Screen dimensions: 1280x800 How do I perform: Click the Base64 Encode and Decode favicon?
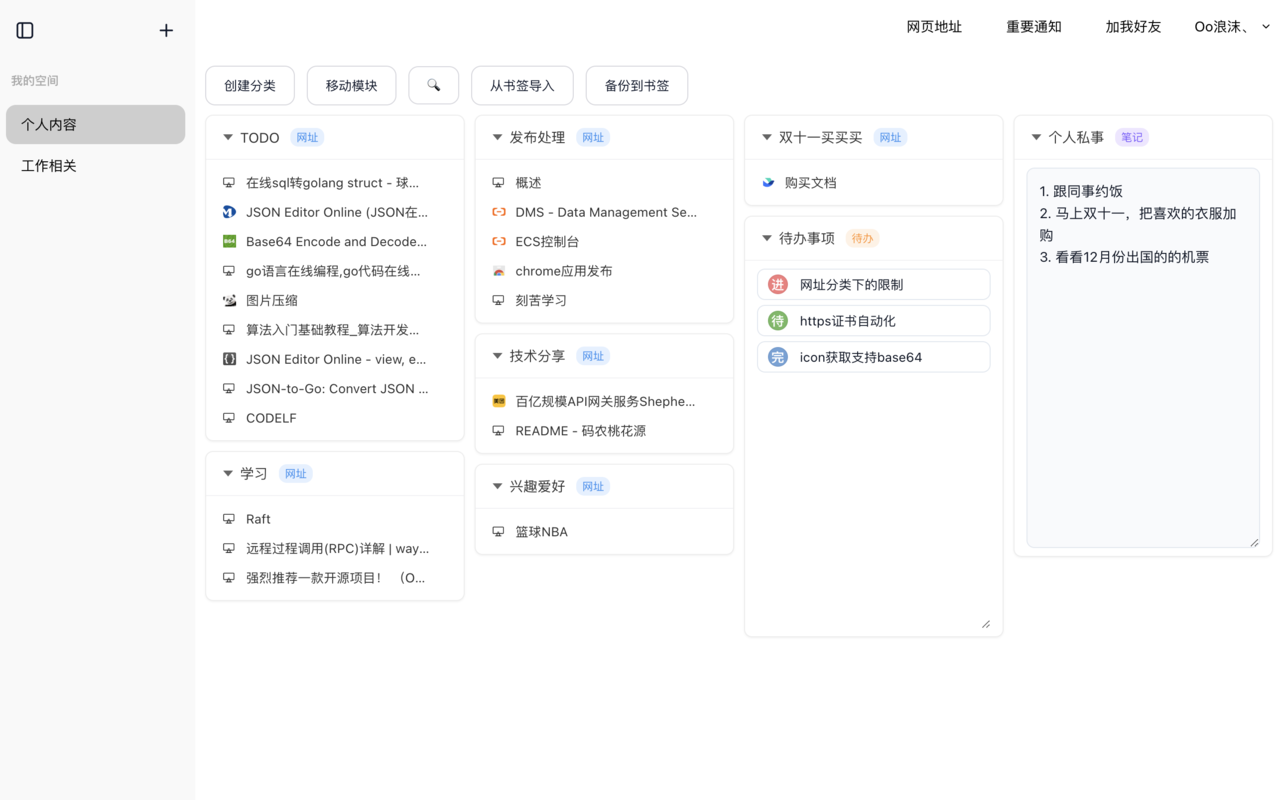(x=229, y=241)
